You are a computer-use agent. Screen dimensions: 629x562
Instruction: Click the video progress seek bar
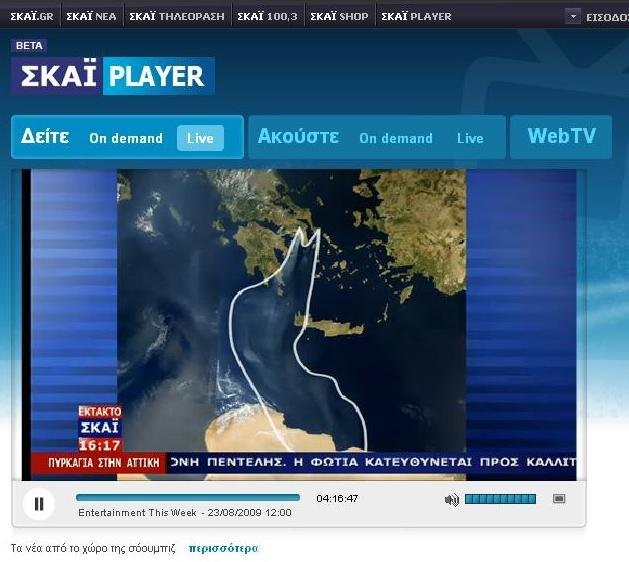tap(188, 497)
